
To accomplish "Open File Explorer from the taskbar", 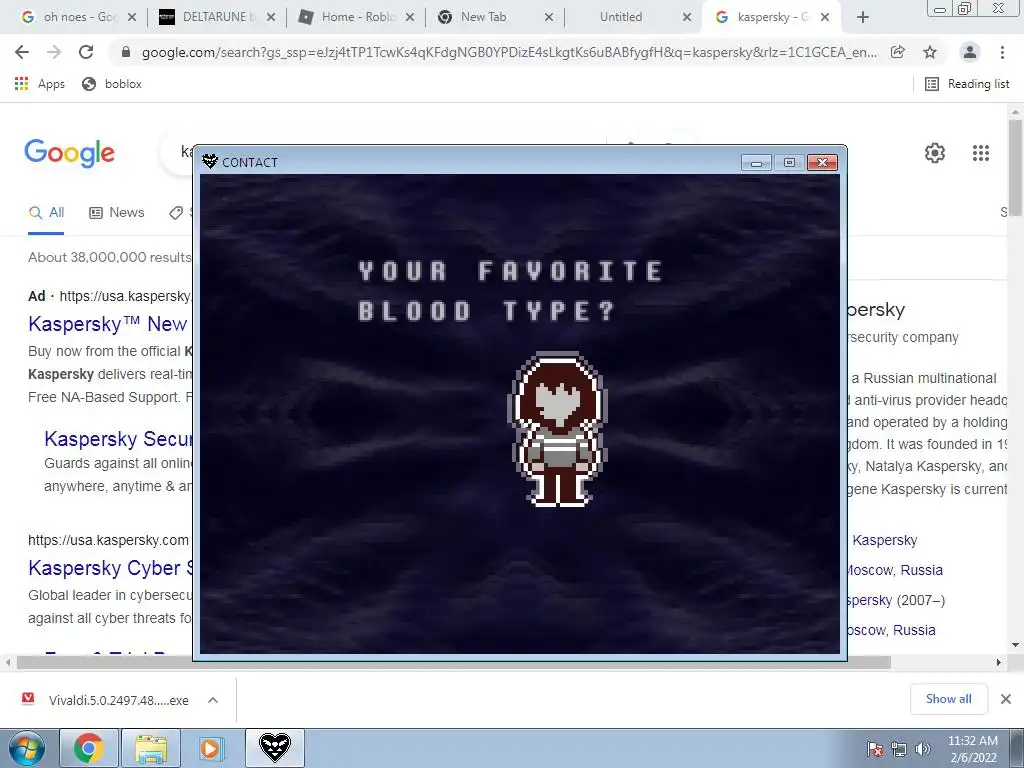I will coord(151,748).
